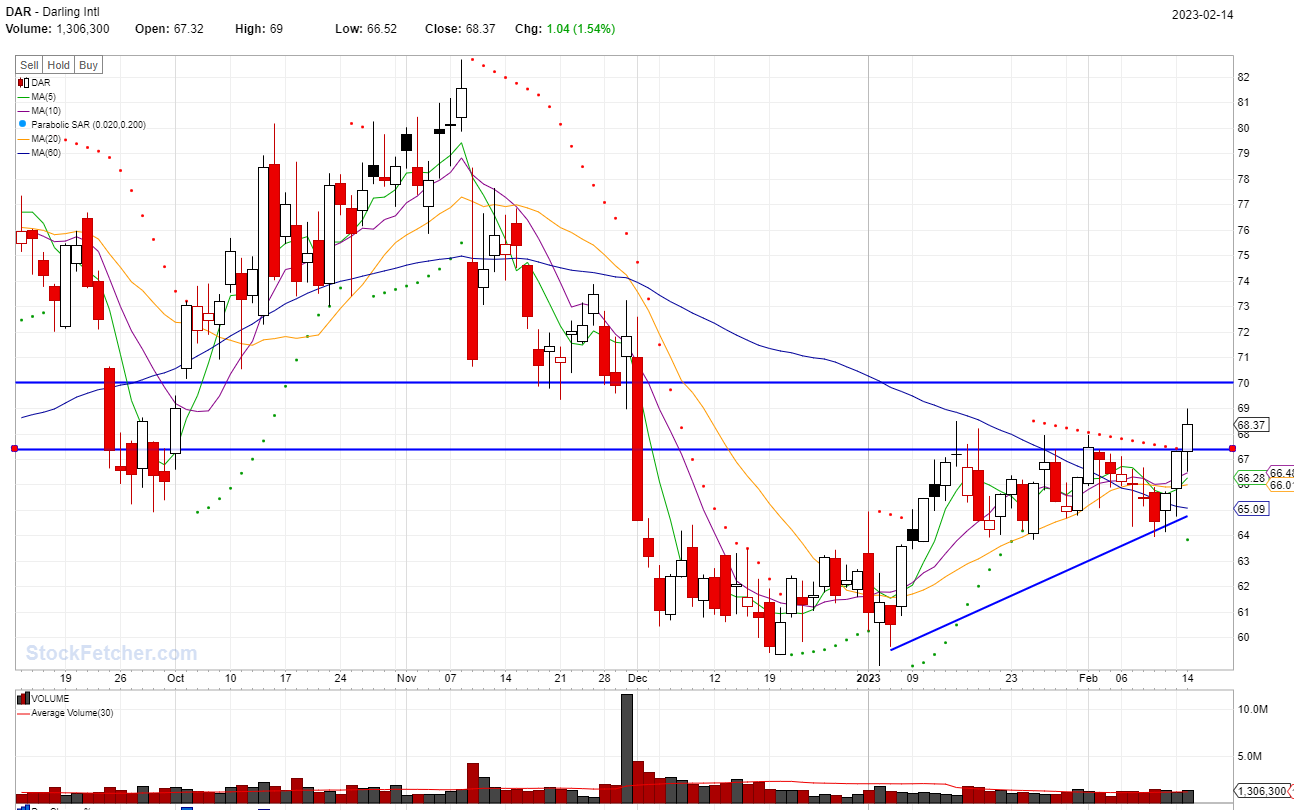
Task: Click the 'Open: 67.32' header value
Action: pos(169,29)
